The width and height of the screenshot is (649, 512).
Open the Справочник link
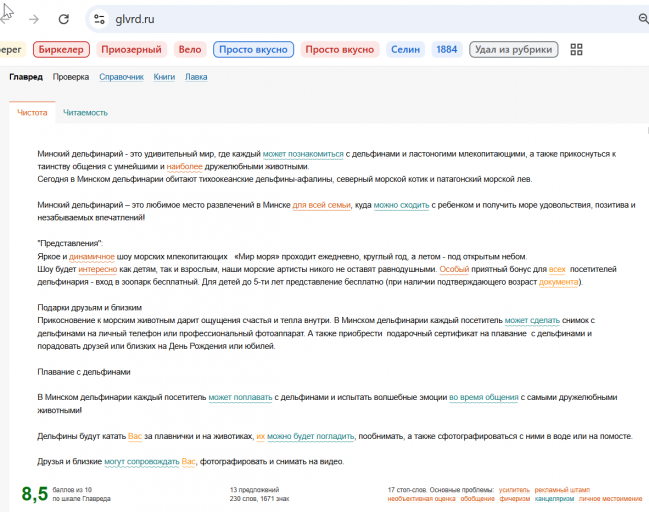pyautogui.click(x=121, y=77)
